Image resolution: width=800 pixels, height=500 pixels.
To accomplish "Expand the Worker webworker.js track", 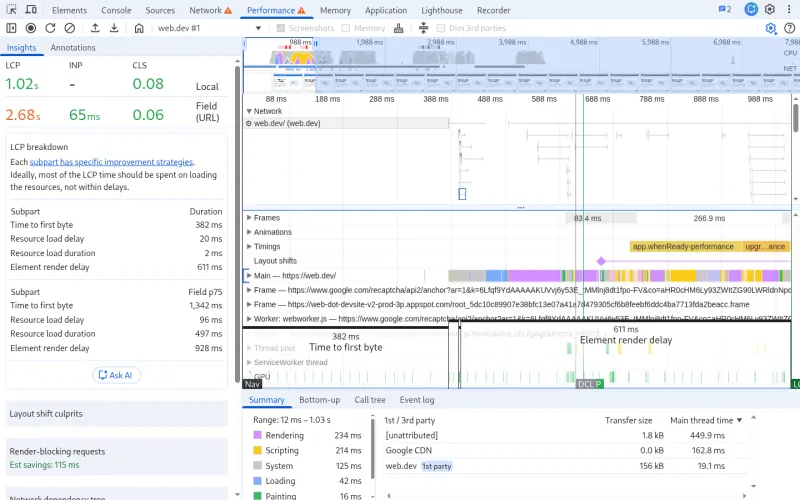I will (x=249, y=318).
